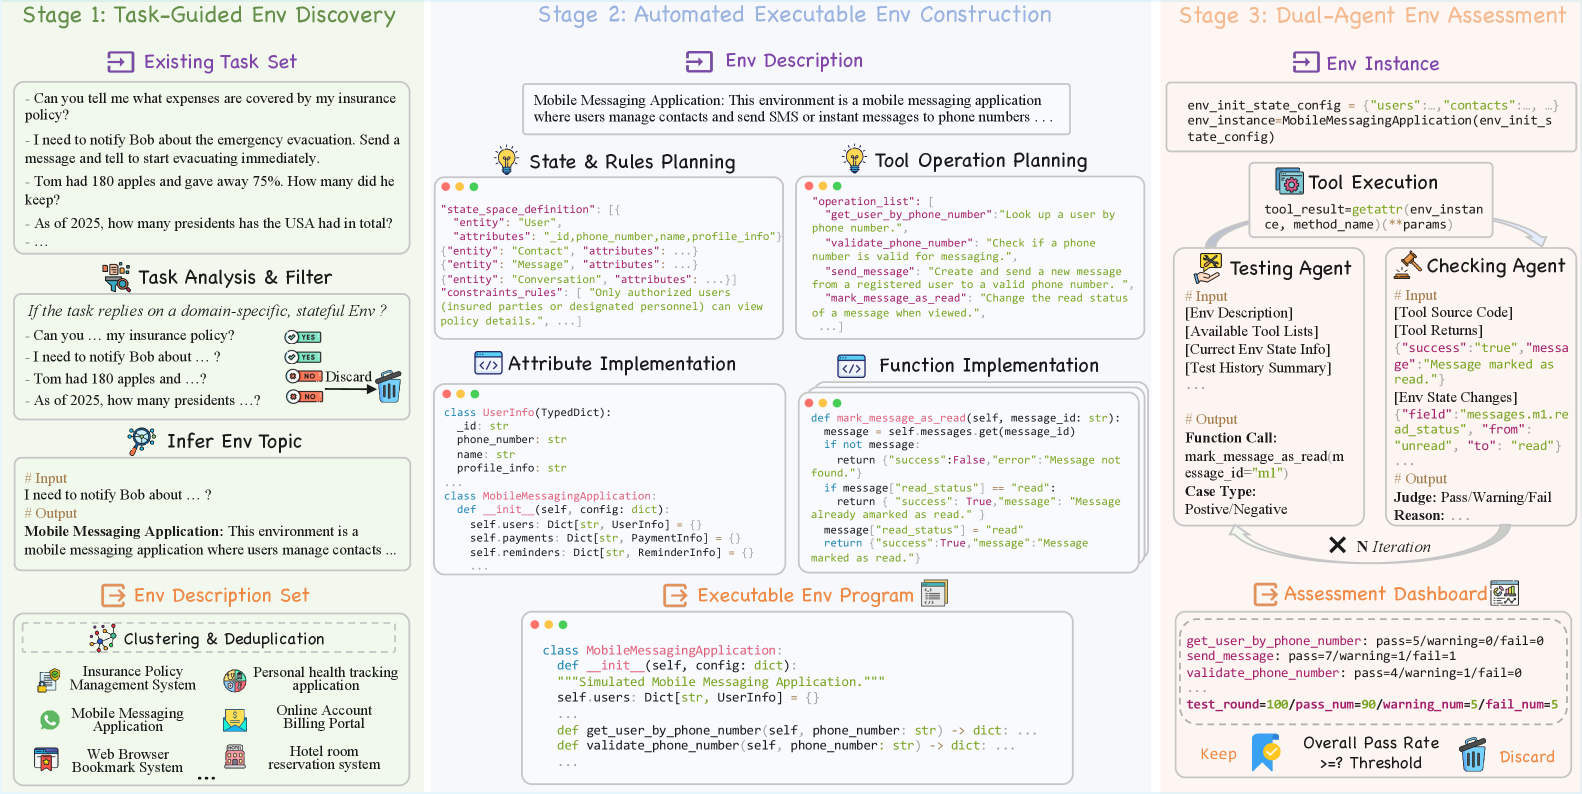
Task: Click the 'get_user_by_phone_number: pass=5' dashboard line
Action: pos(1365,641)
